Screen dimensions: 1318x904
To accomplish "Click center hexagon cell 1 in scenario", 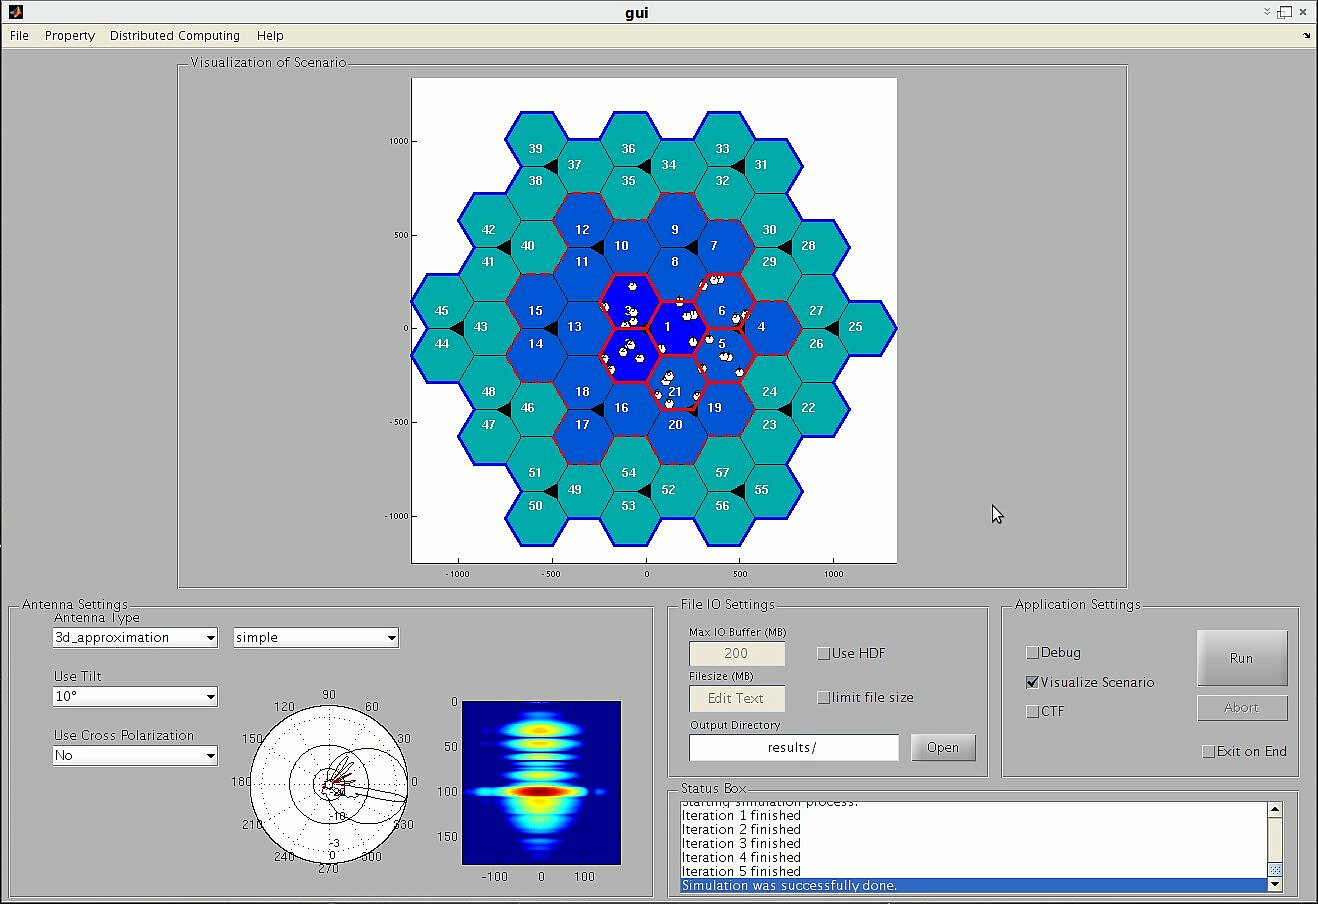I will click(668, 326).
